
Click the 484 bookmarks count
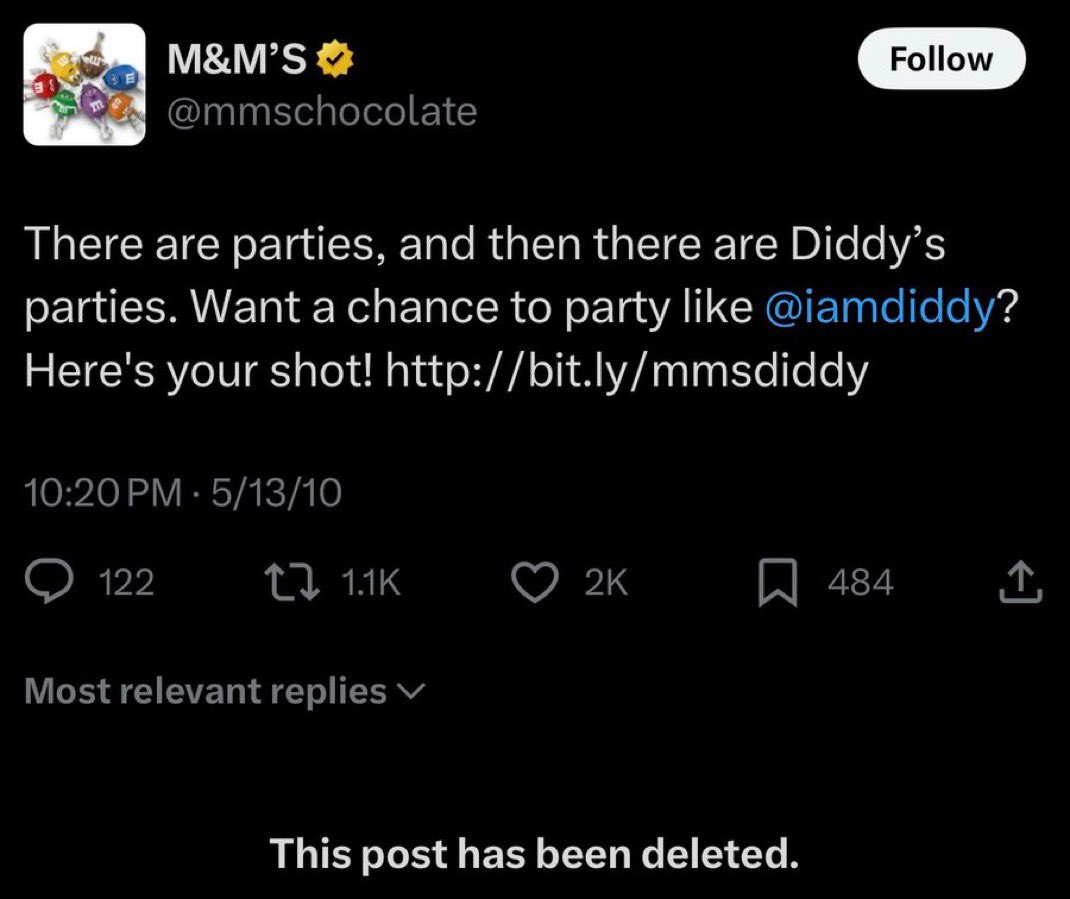pyautogui.click(x=860, y=583)
